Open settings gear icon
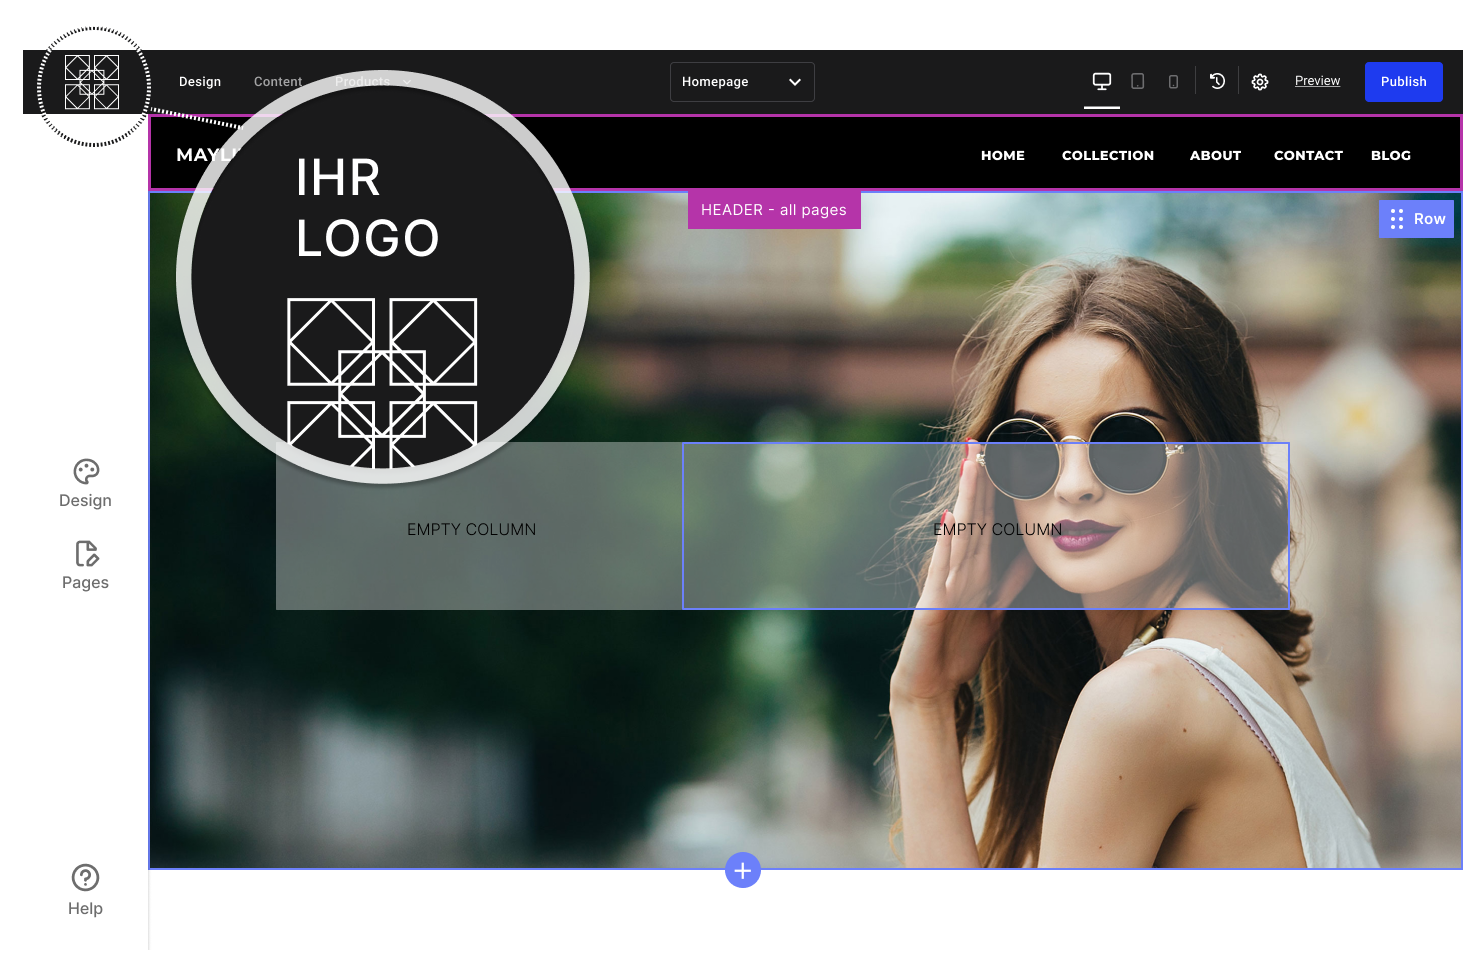Viewport: 1484px width, 979px height. point(1260,82)
